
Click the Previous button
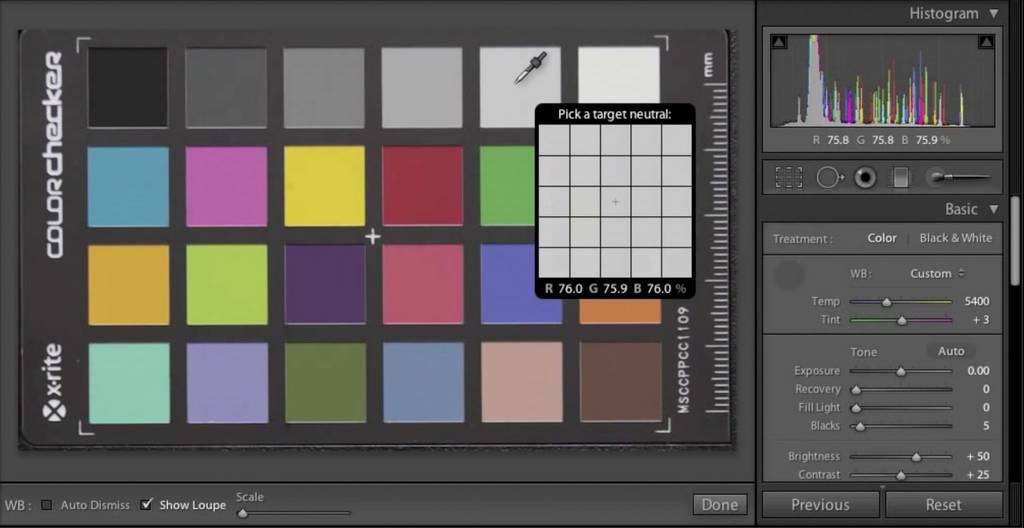820,505
